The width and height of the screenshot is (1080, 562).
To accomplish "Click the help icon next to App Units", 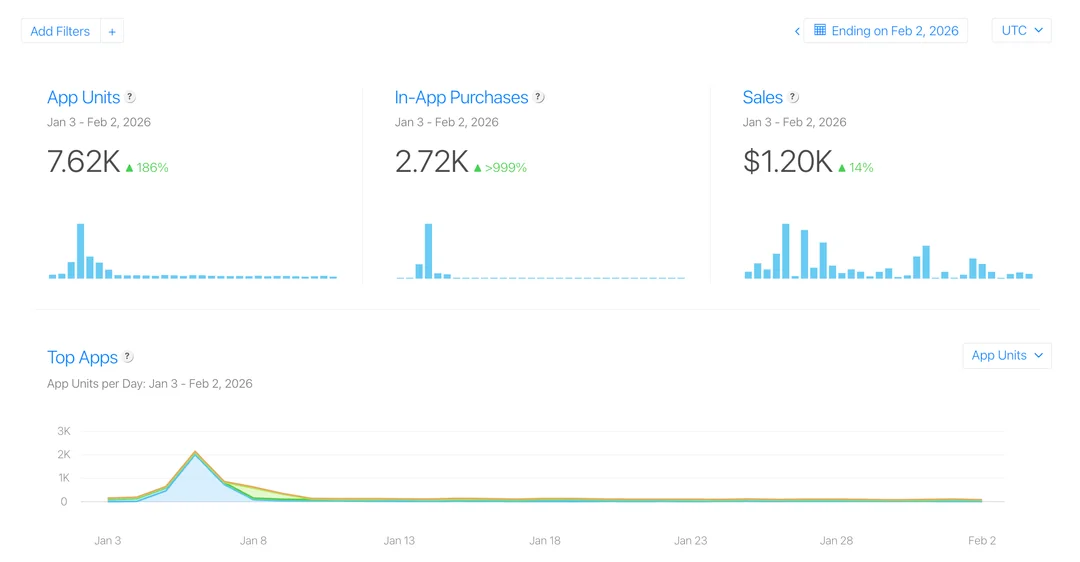I will 130,98.
